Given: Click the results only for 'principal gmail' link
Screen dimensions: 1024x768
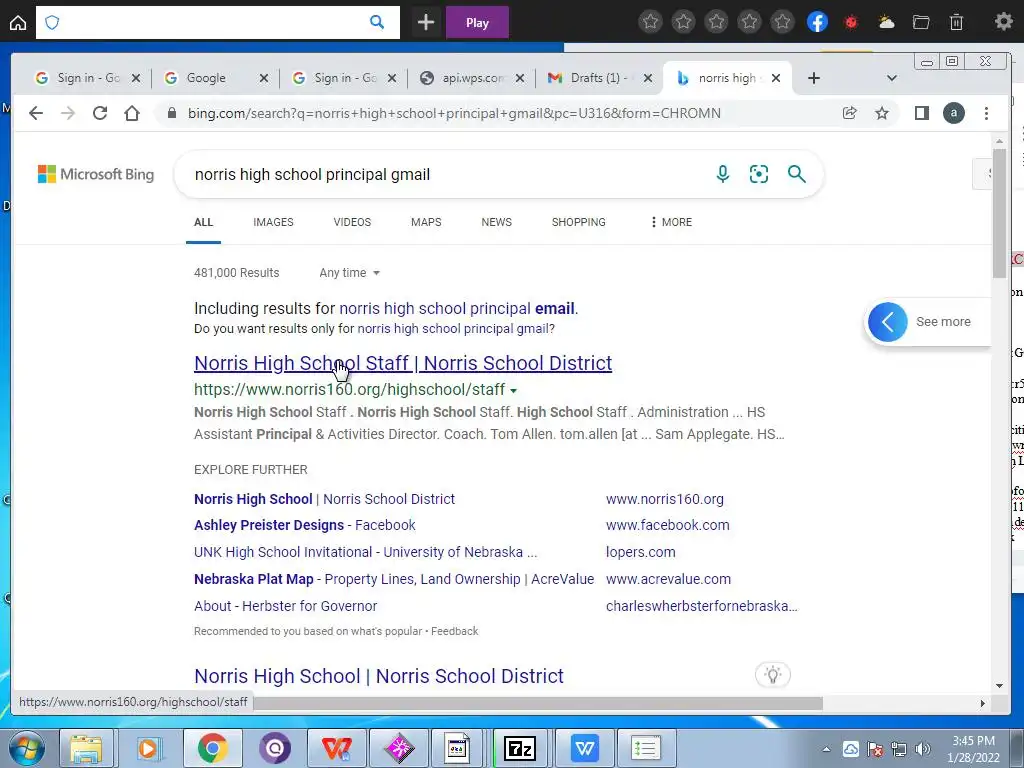Looking at the screenshot, I should pyautogui.click(x=454, y=328).
